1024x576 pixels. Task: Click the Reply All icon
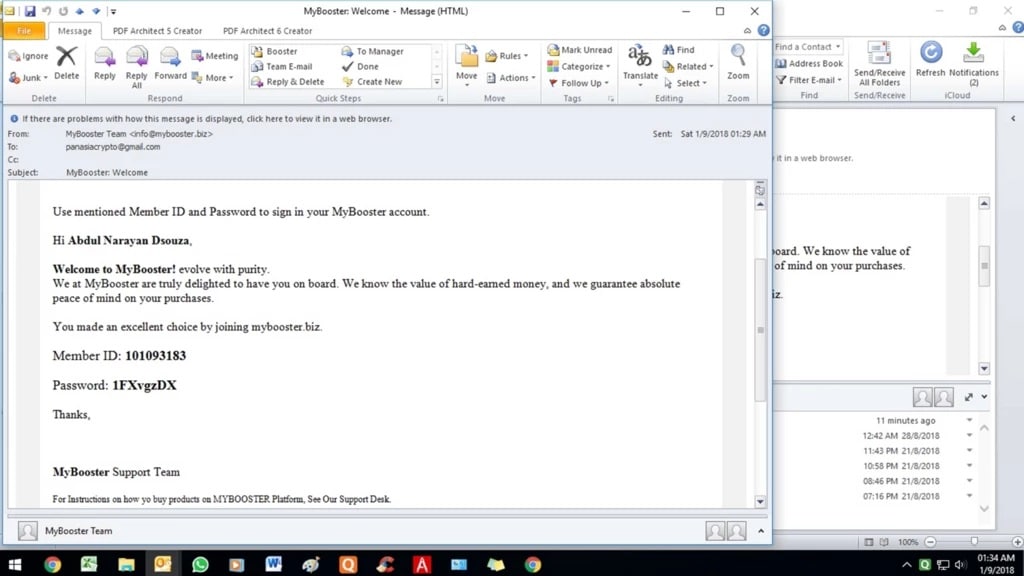[137, 62]
